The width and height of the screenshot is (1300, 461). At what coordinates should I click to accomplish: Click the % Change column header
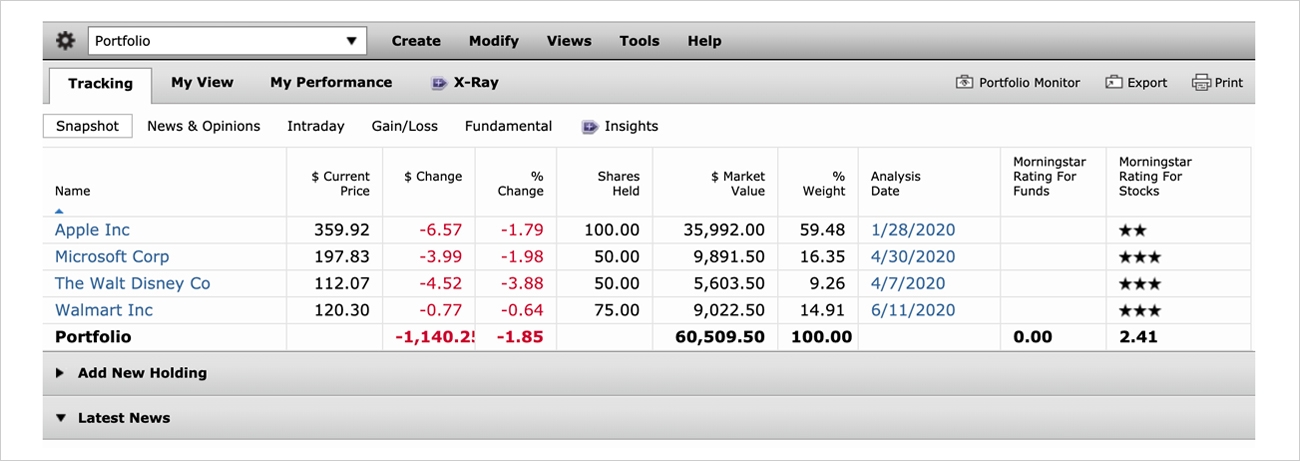tap(520, 183)
